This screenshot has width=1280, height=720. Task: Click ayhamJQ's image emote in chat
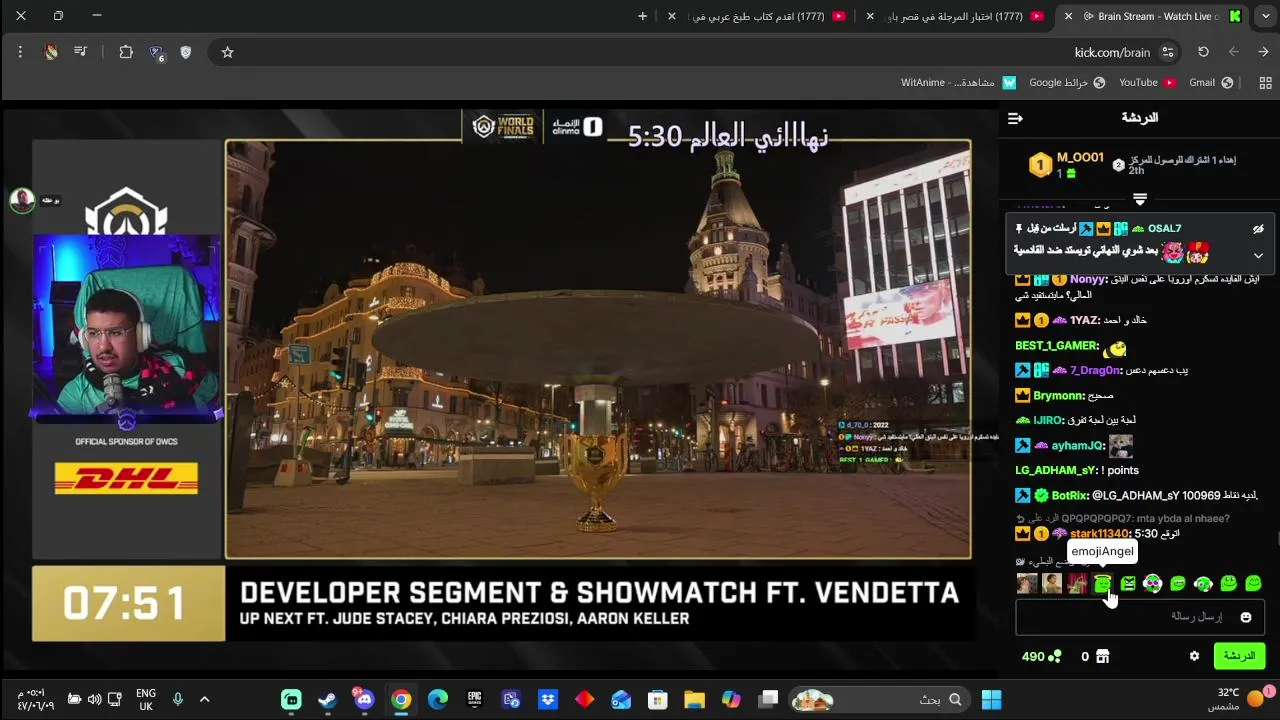(x=1120, y=445)
